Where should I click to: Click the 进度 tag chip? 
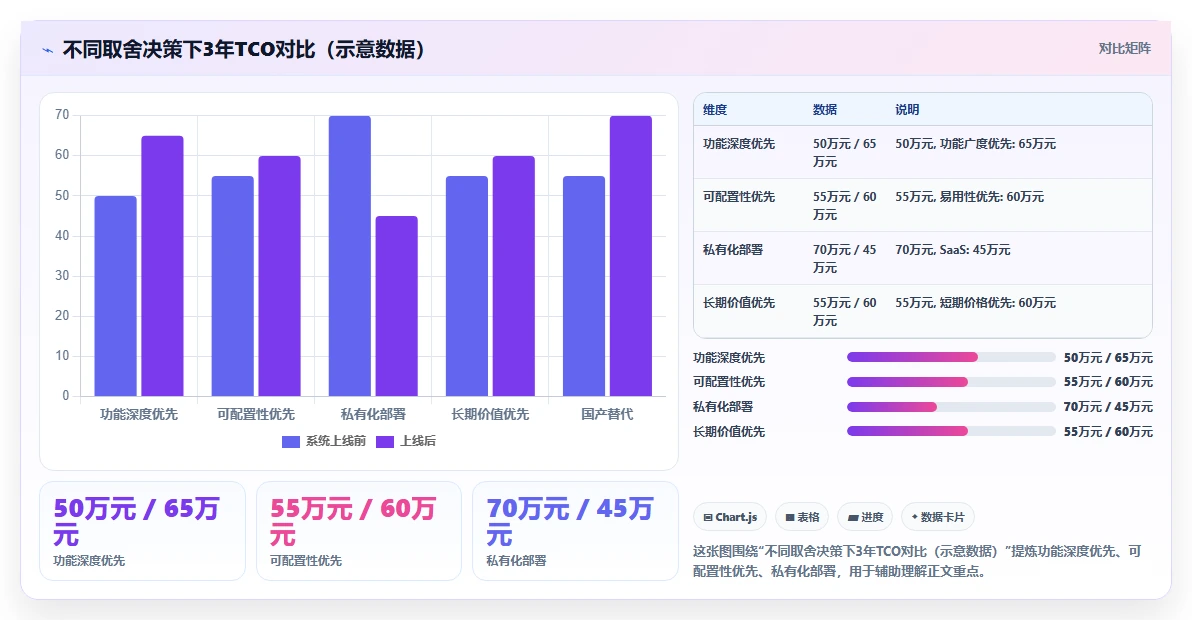click(865, 517)
